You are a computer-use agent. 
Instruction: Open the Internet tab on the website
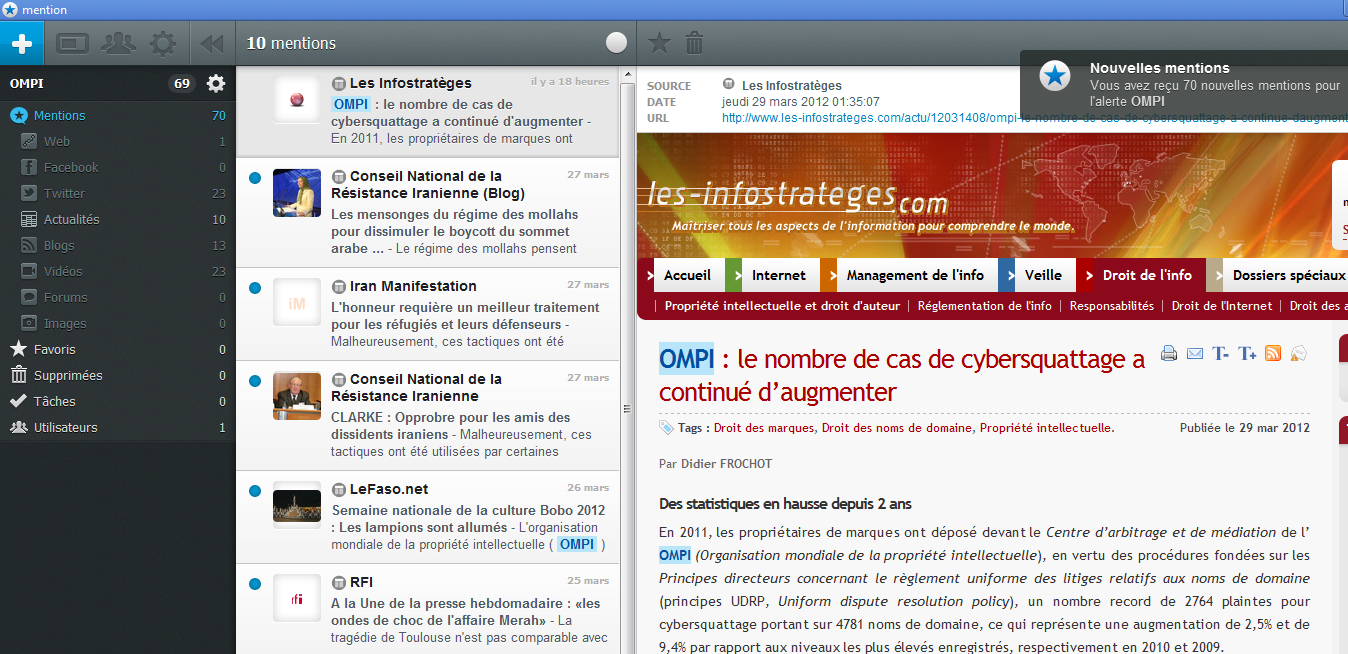[x=780, y=275]
